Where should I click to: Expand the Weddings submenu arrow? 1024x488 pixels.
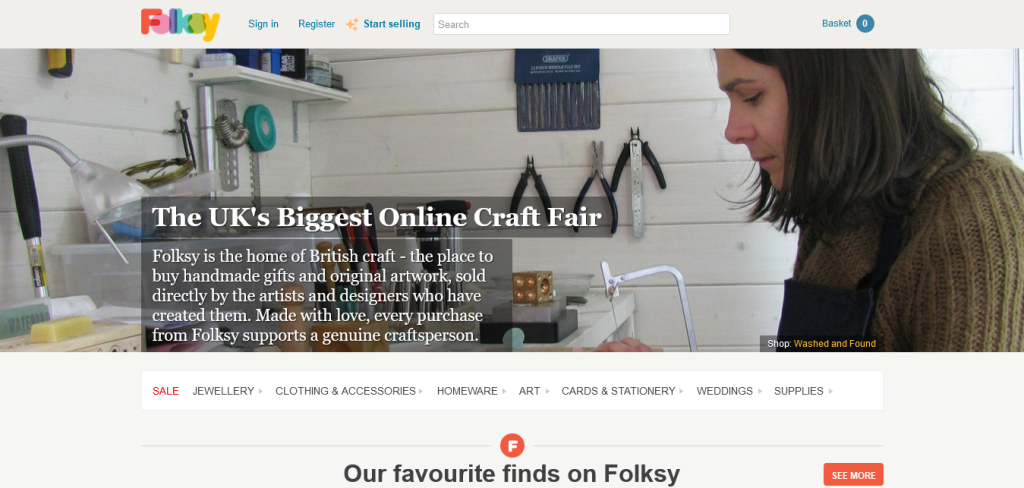point(760,391)
